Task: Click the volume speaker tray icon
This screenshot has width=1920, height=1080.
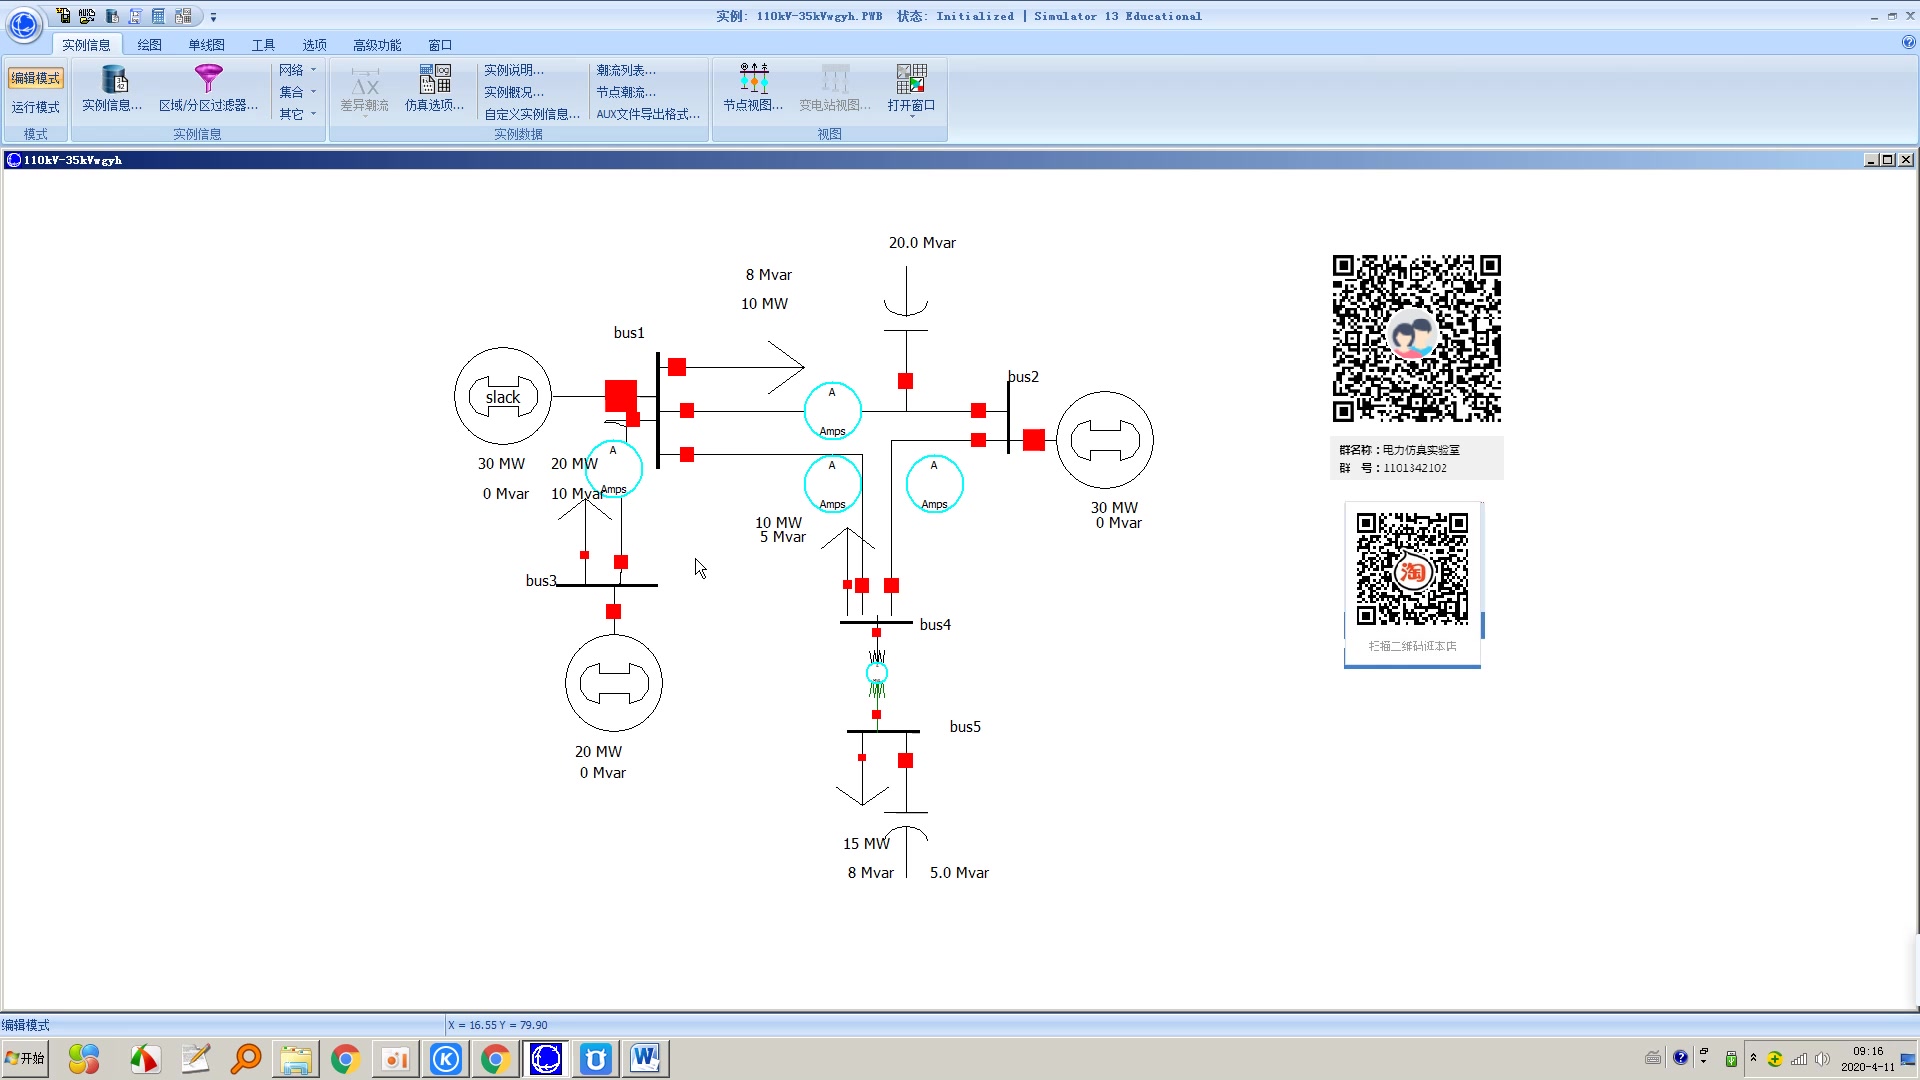Action: [x=1822, y=1059]
